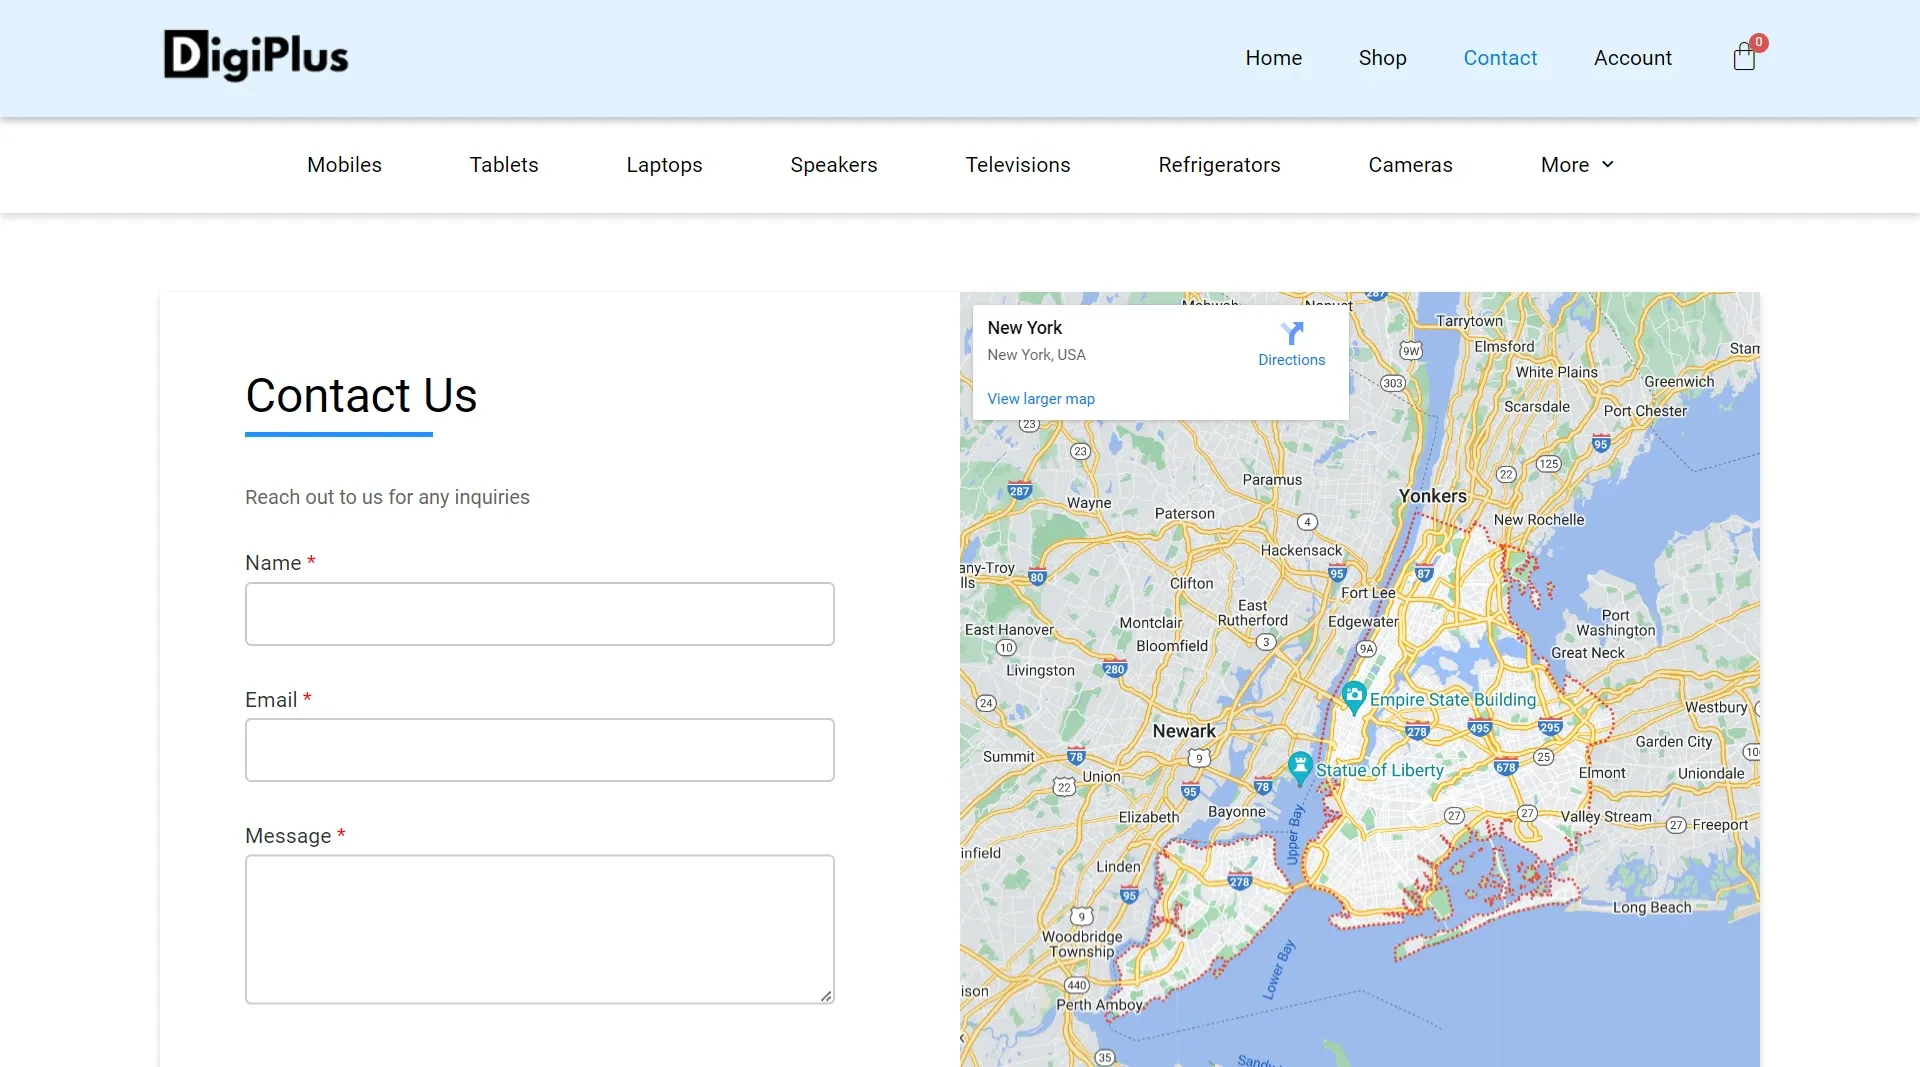Click the Yonkers label on map
The width and height of the screenshot is (1920, 1067).
click(1432, 496)
